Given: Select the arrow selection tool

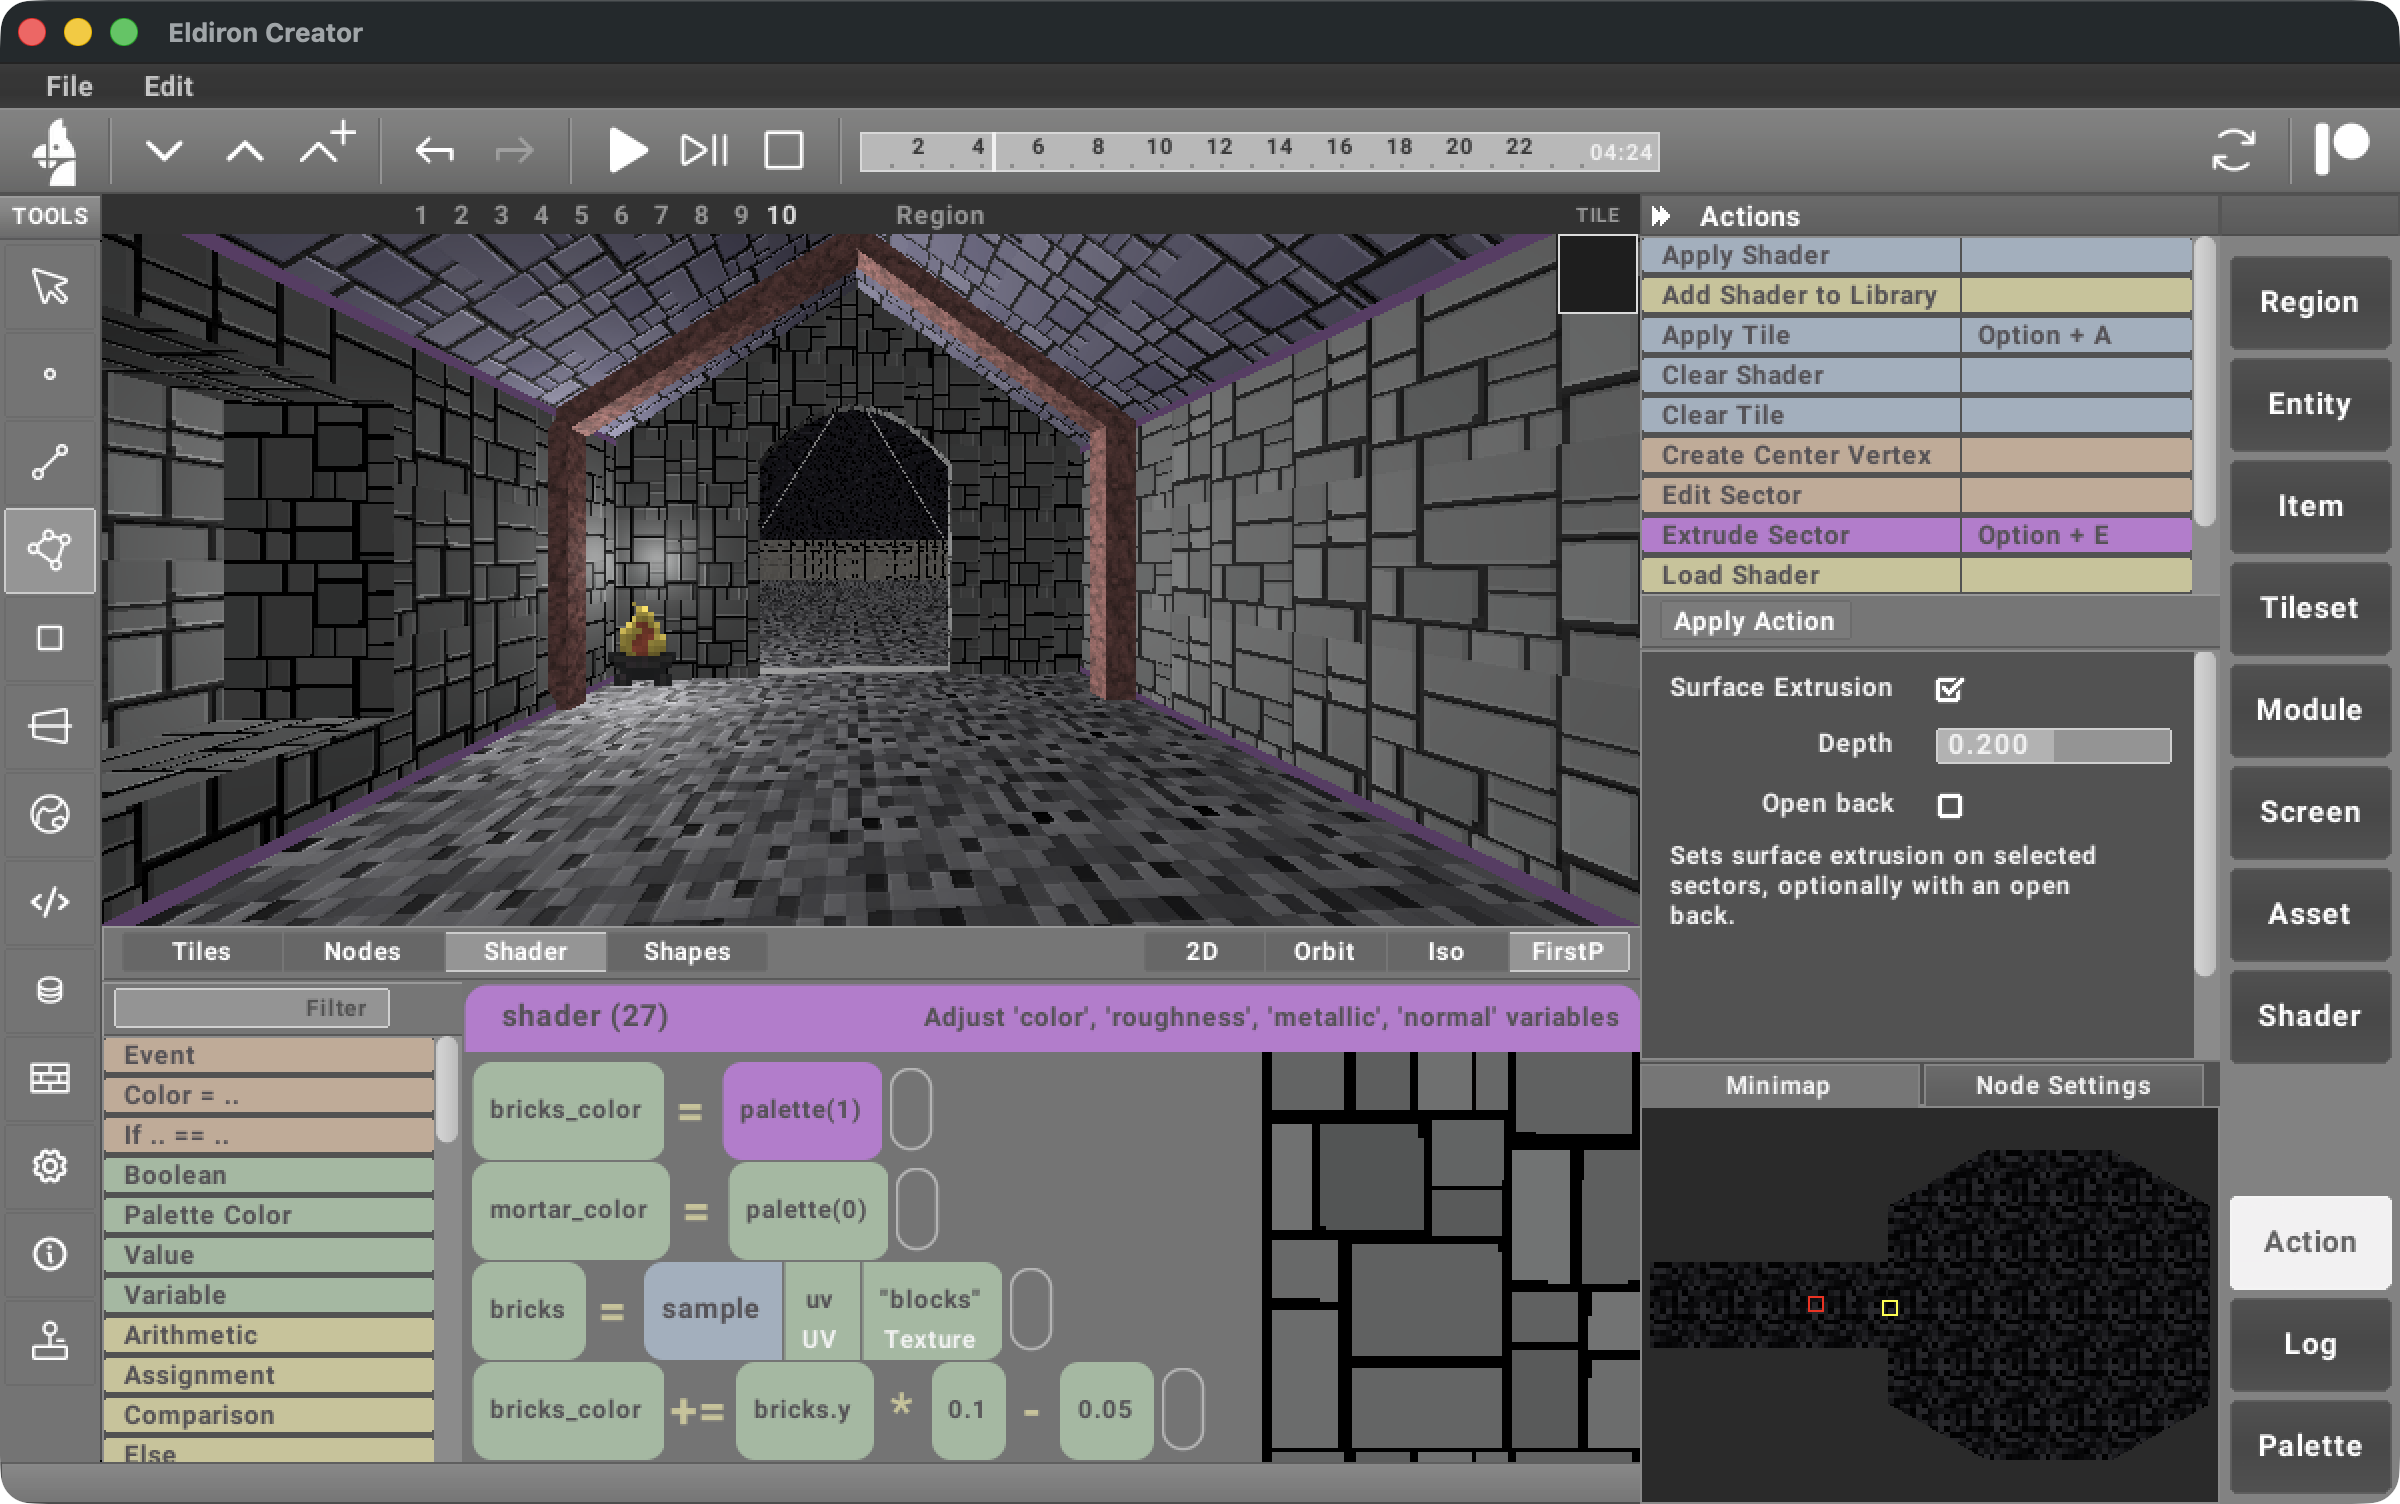Looking at the screenshot, I should point(50,287).
